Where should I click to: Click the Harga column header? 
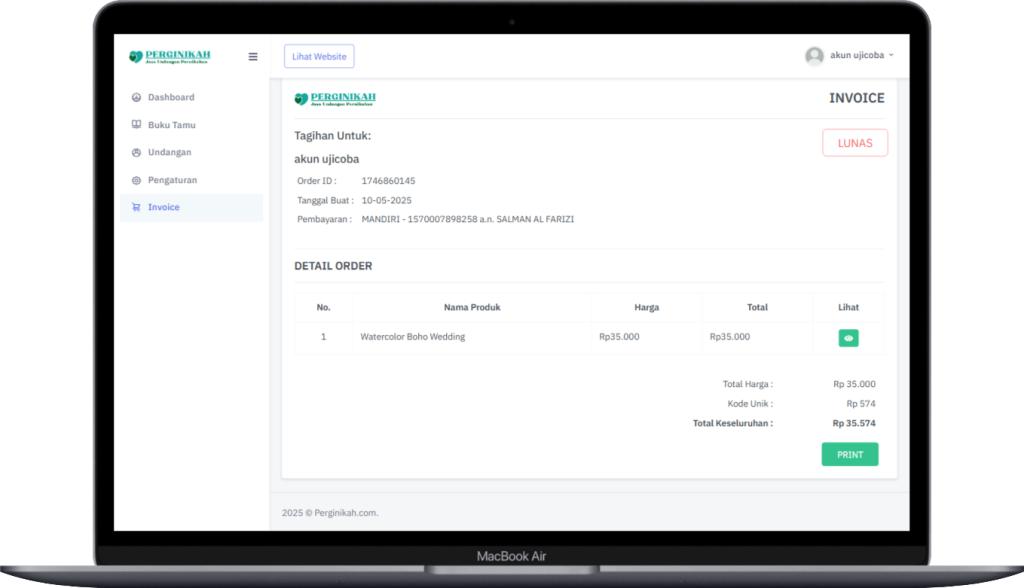point(647,307)
